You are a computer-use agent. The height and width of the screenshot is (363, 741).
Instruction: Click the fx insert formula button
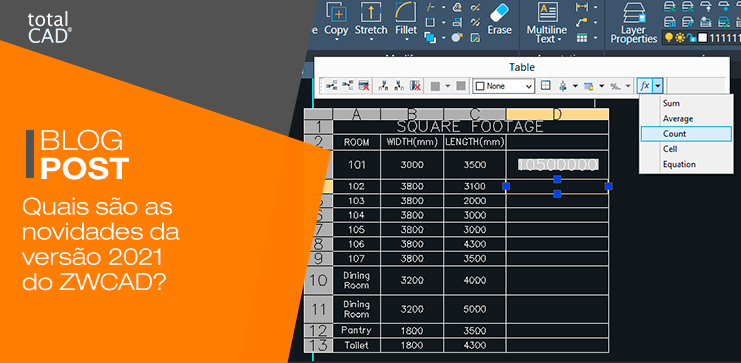click(645, 86)
